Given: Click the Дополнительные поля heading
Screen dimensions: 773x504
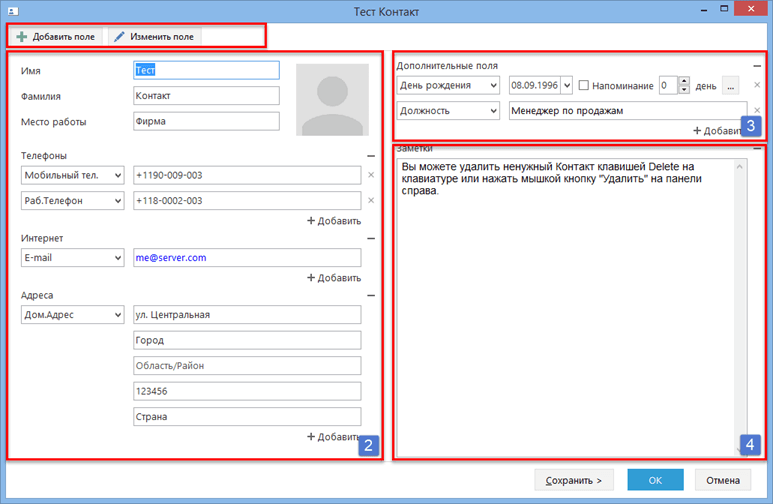Looking at the screenshot, I should click(x=447, y=66).
